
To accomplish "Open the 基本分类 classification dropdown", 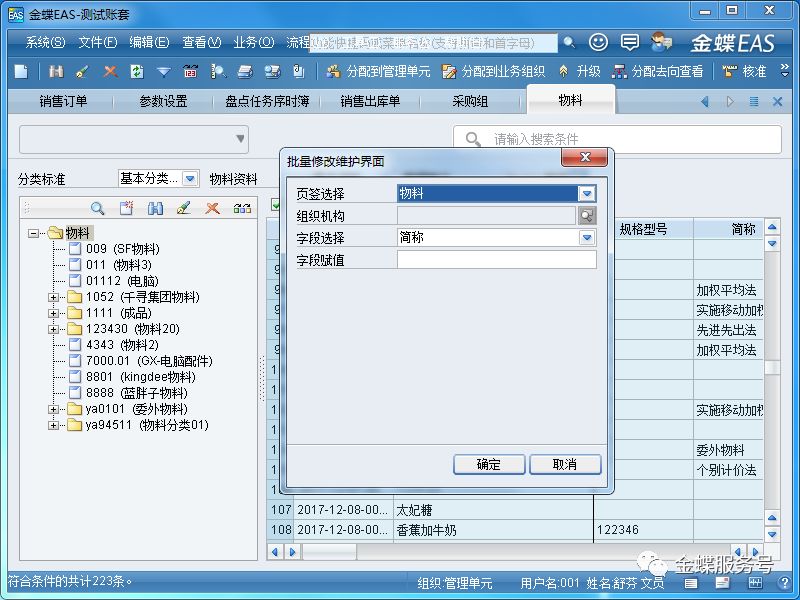I will (x=190, y=179).
